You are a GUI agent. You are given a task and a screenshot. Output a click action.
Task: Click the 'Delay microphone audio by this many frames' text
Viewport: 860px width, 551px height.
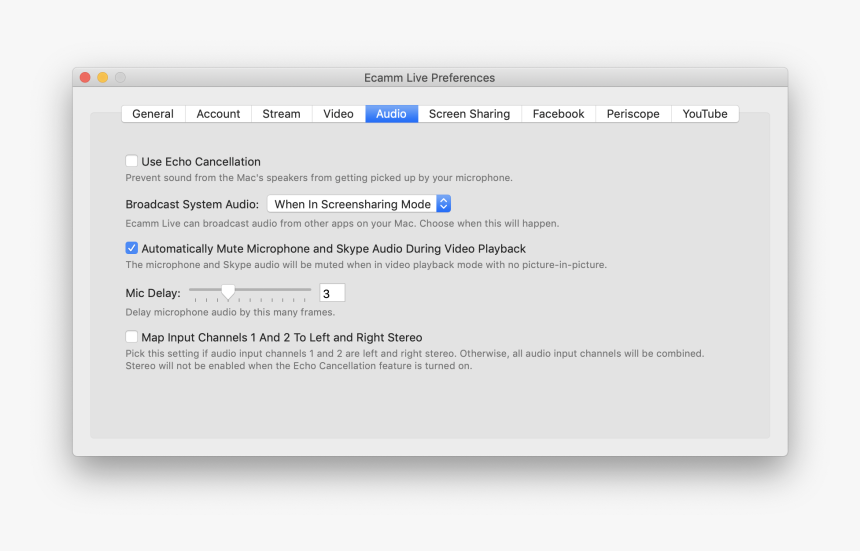pyautogui.click(x=230, y=312)
